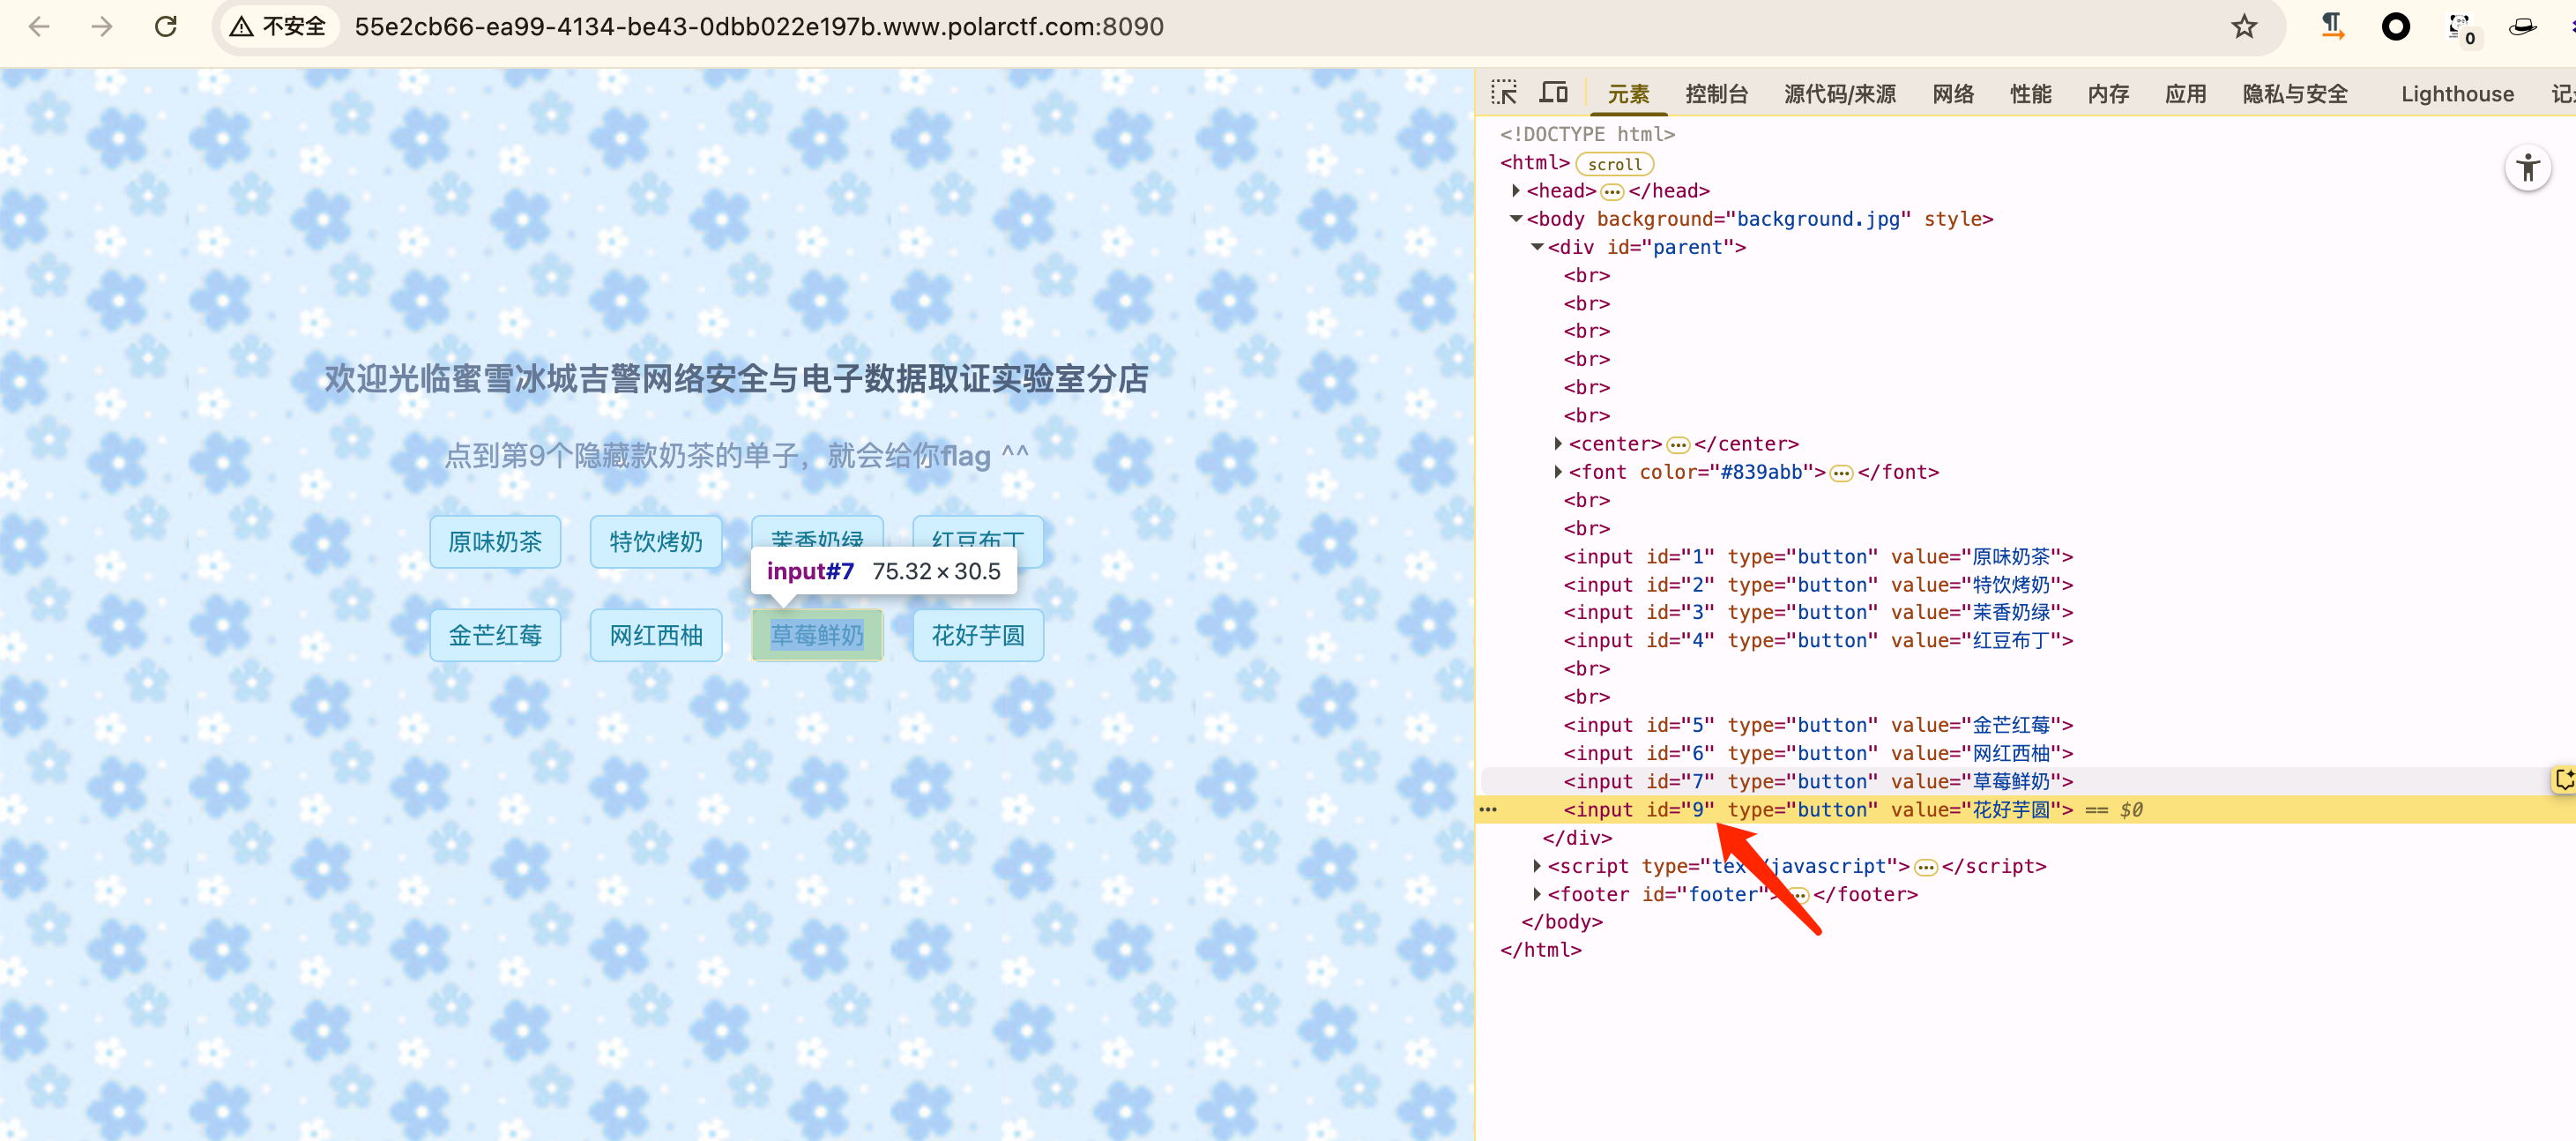
Task: Click the scroll badge beside html
Action: pyautogui.click(x=1614, y=164)
